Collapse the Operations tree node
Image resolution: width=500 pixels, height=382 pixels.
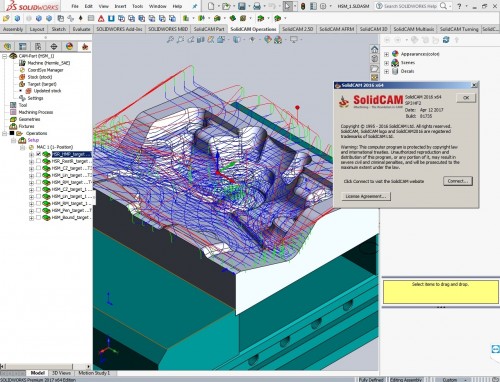[x=4, y=133]
